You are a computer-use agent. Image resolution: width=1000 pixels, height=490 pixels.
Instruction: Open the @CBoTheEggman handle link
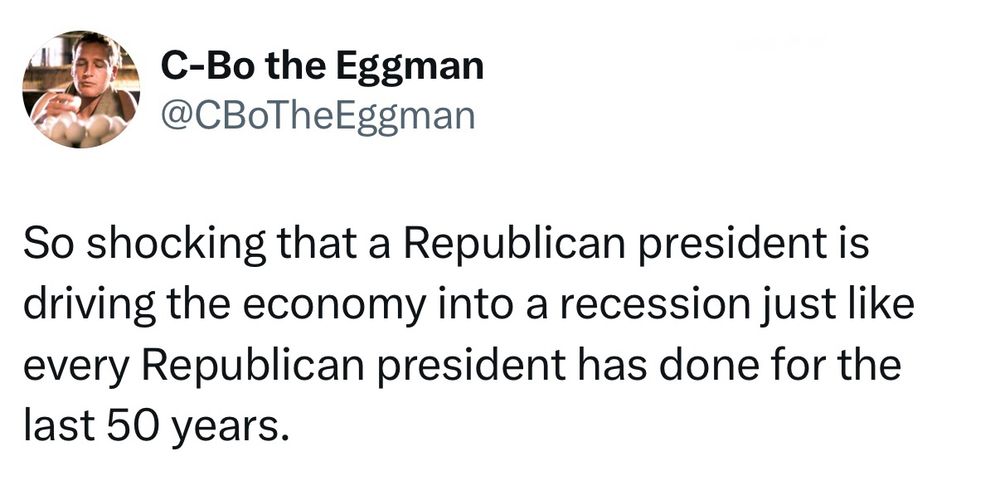318,117
